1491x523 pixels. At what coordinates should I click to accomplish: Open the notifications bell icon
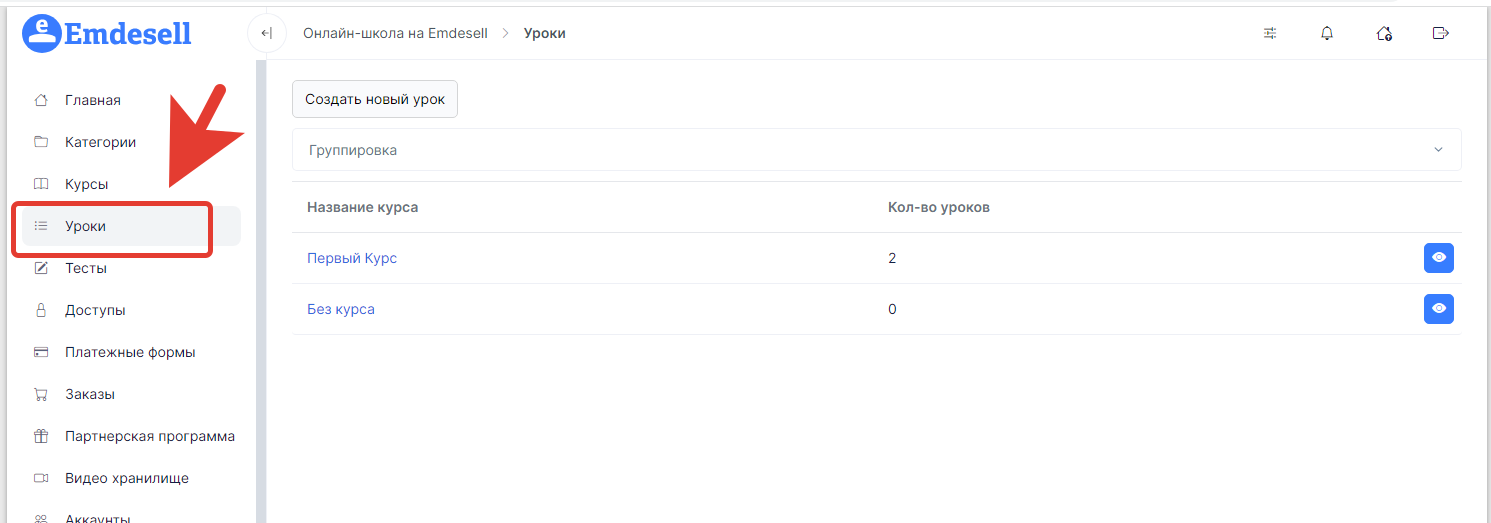[x=1327, y=33]
